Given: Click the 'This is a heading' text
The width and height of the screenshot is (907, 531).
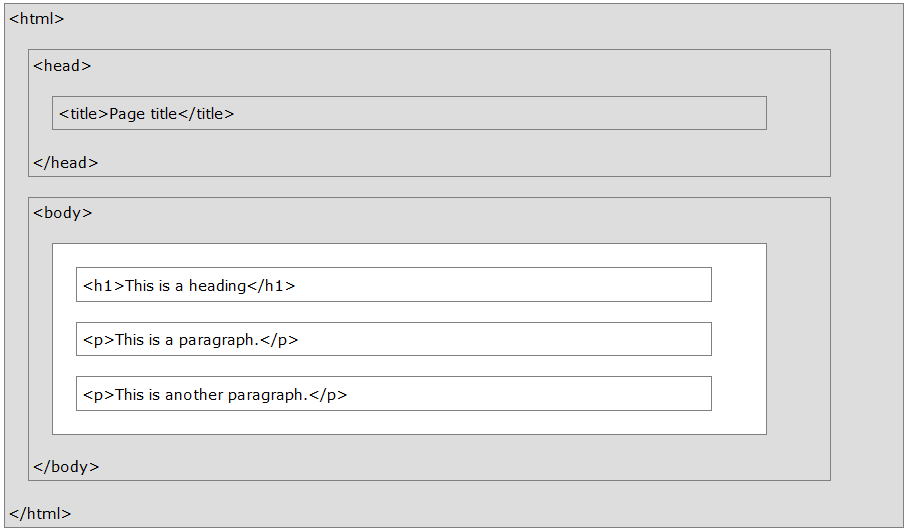Looking at the screenshot, I should [x=185, y=285].
